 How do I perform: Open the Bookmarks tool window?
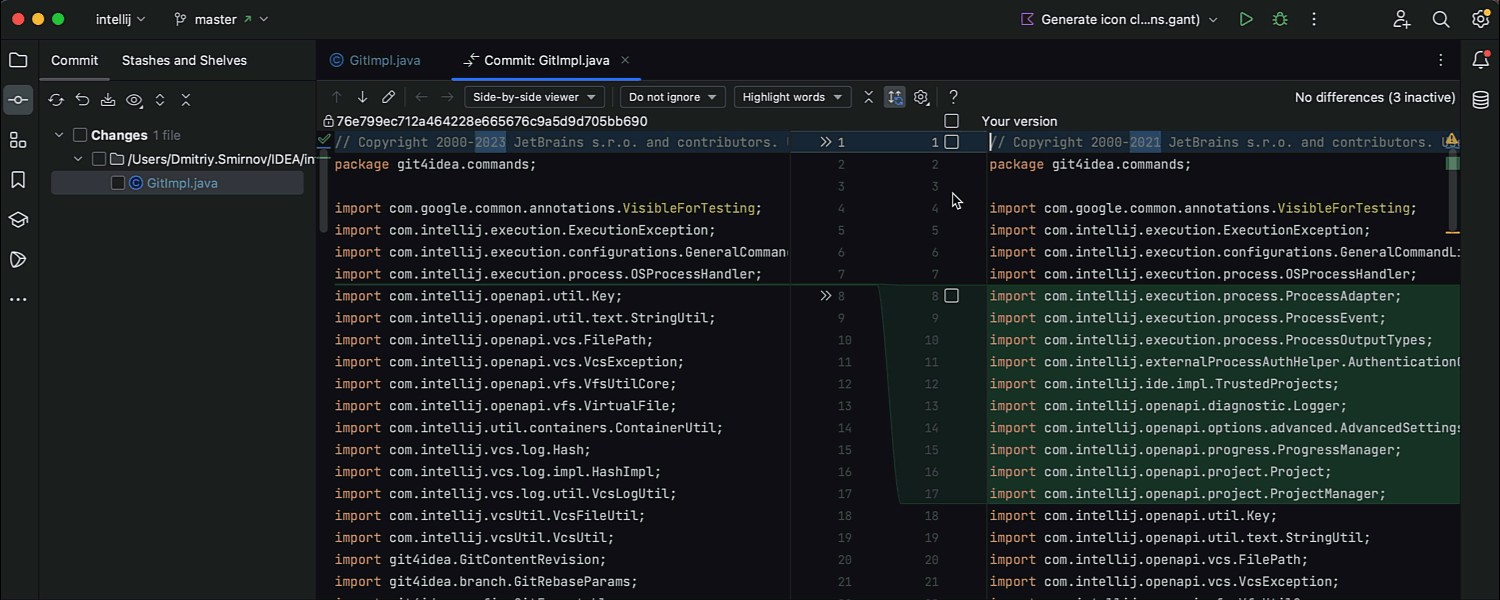click(18, 180)
